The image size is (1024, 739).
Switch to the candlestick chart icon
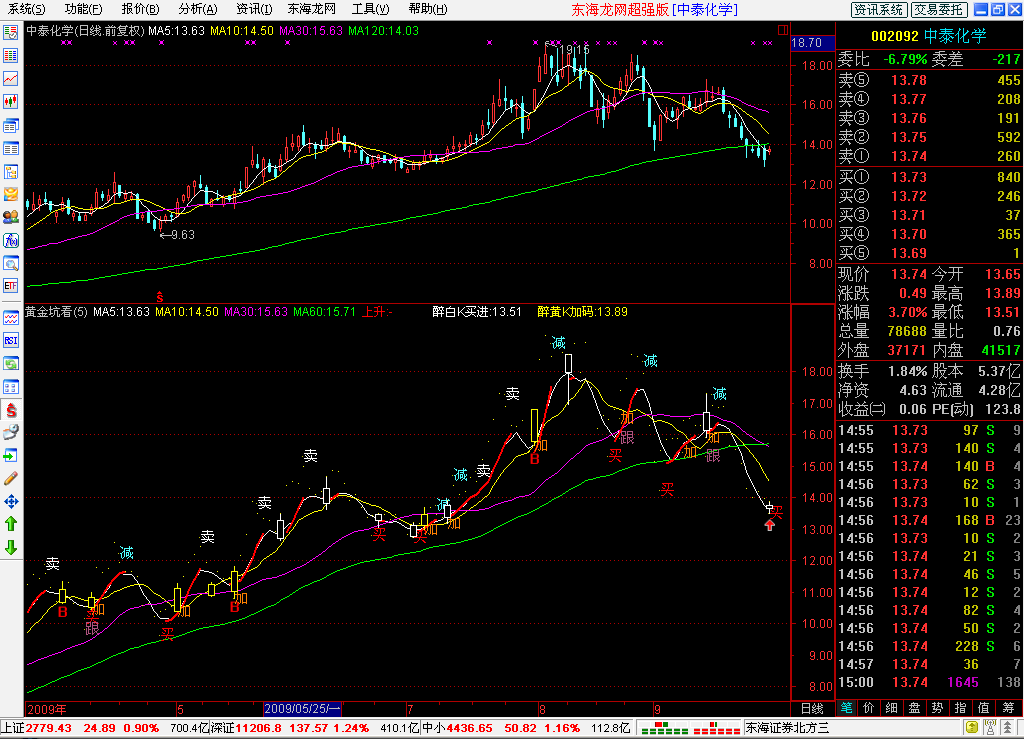coord(10,102)
